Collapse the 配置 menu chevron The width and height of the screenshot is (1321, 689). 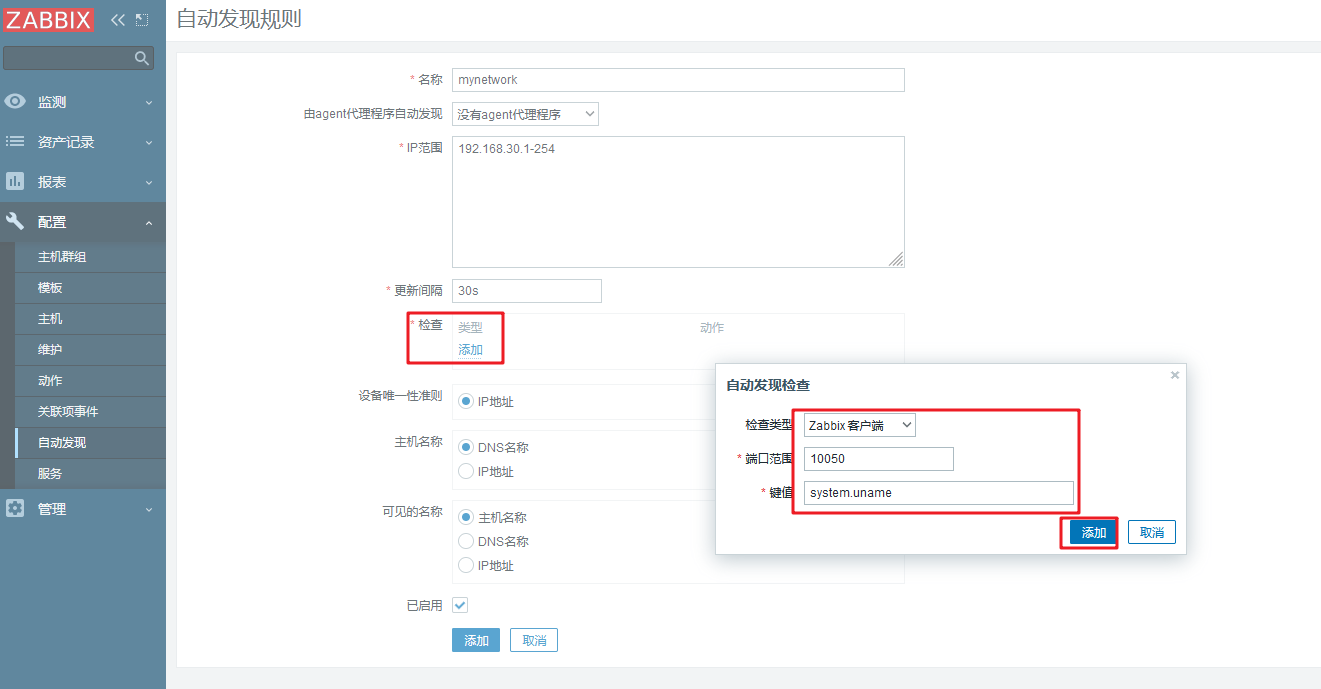149,223
